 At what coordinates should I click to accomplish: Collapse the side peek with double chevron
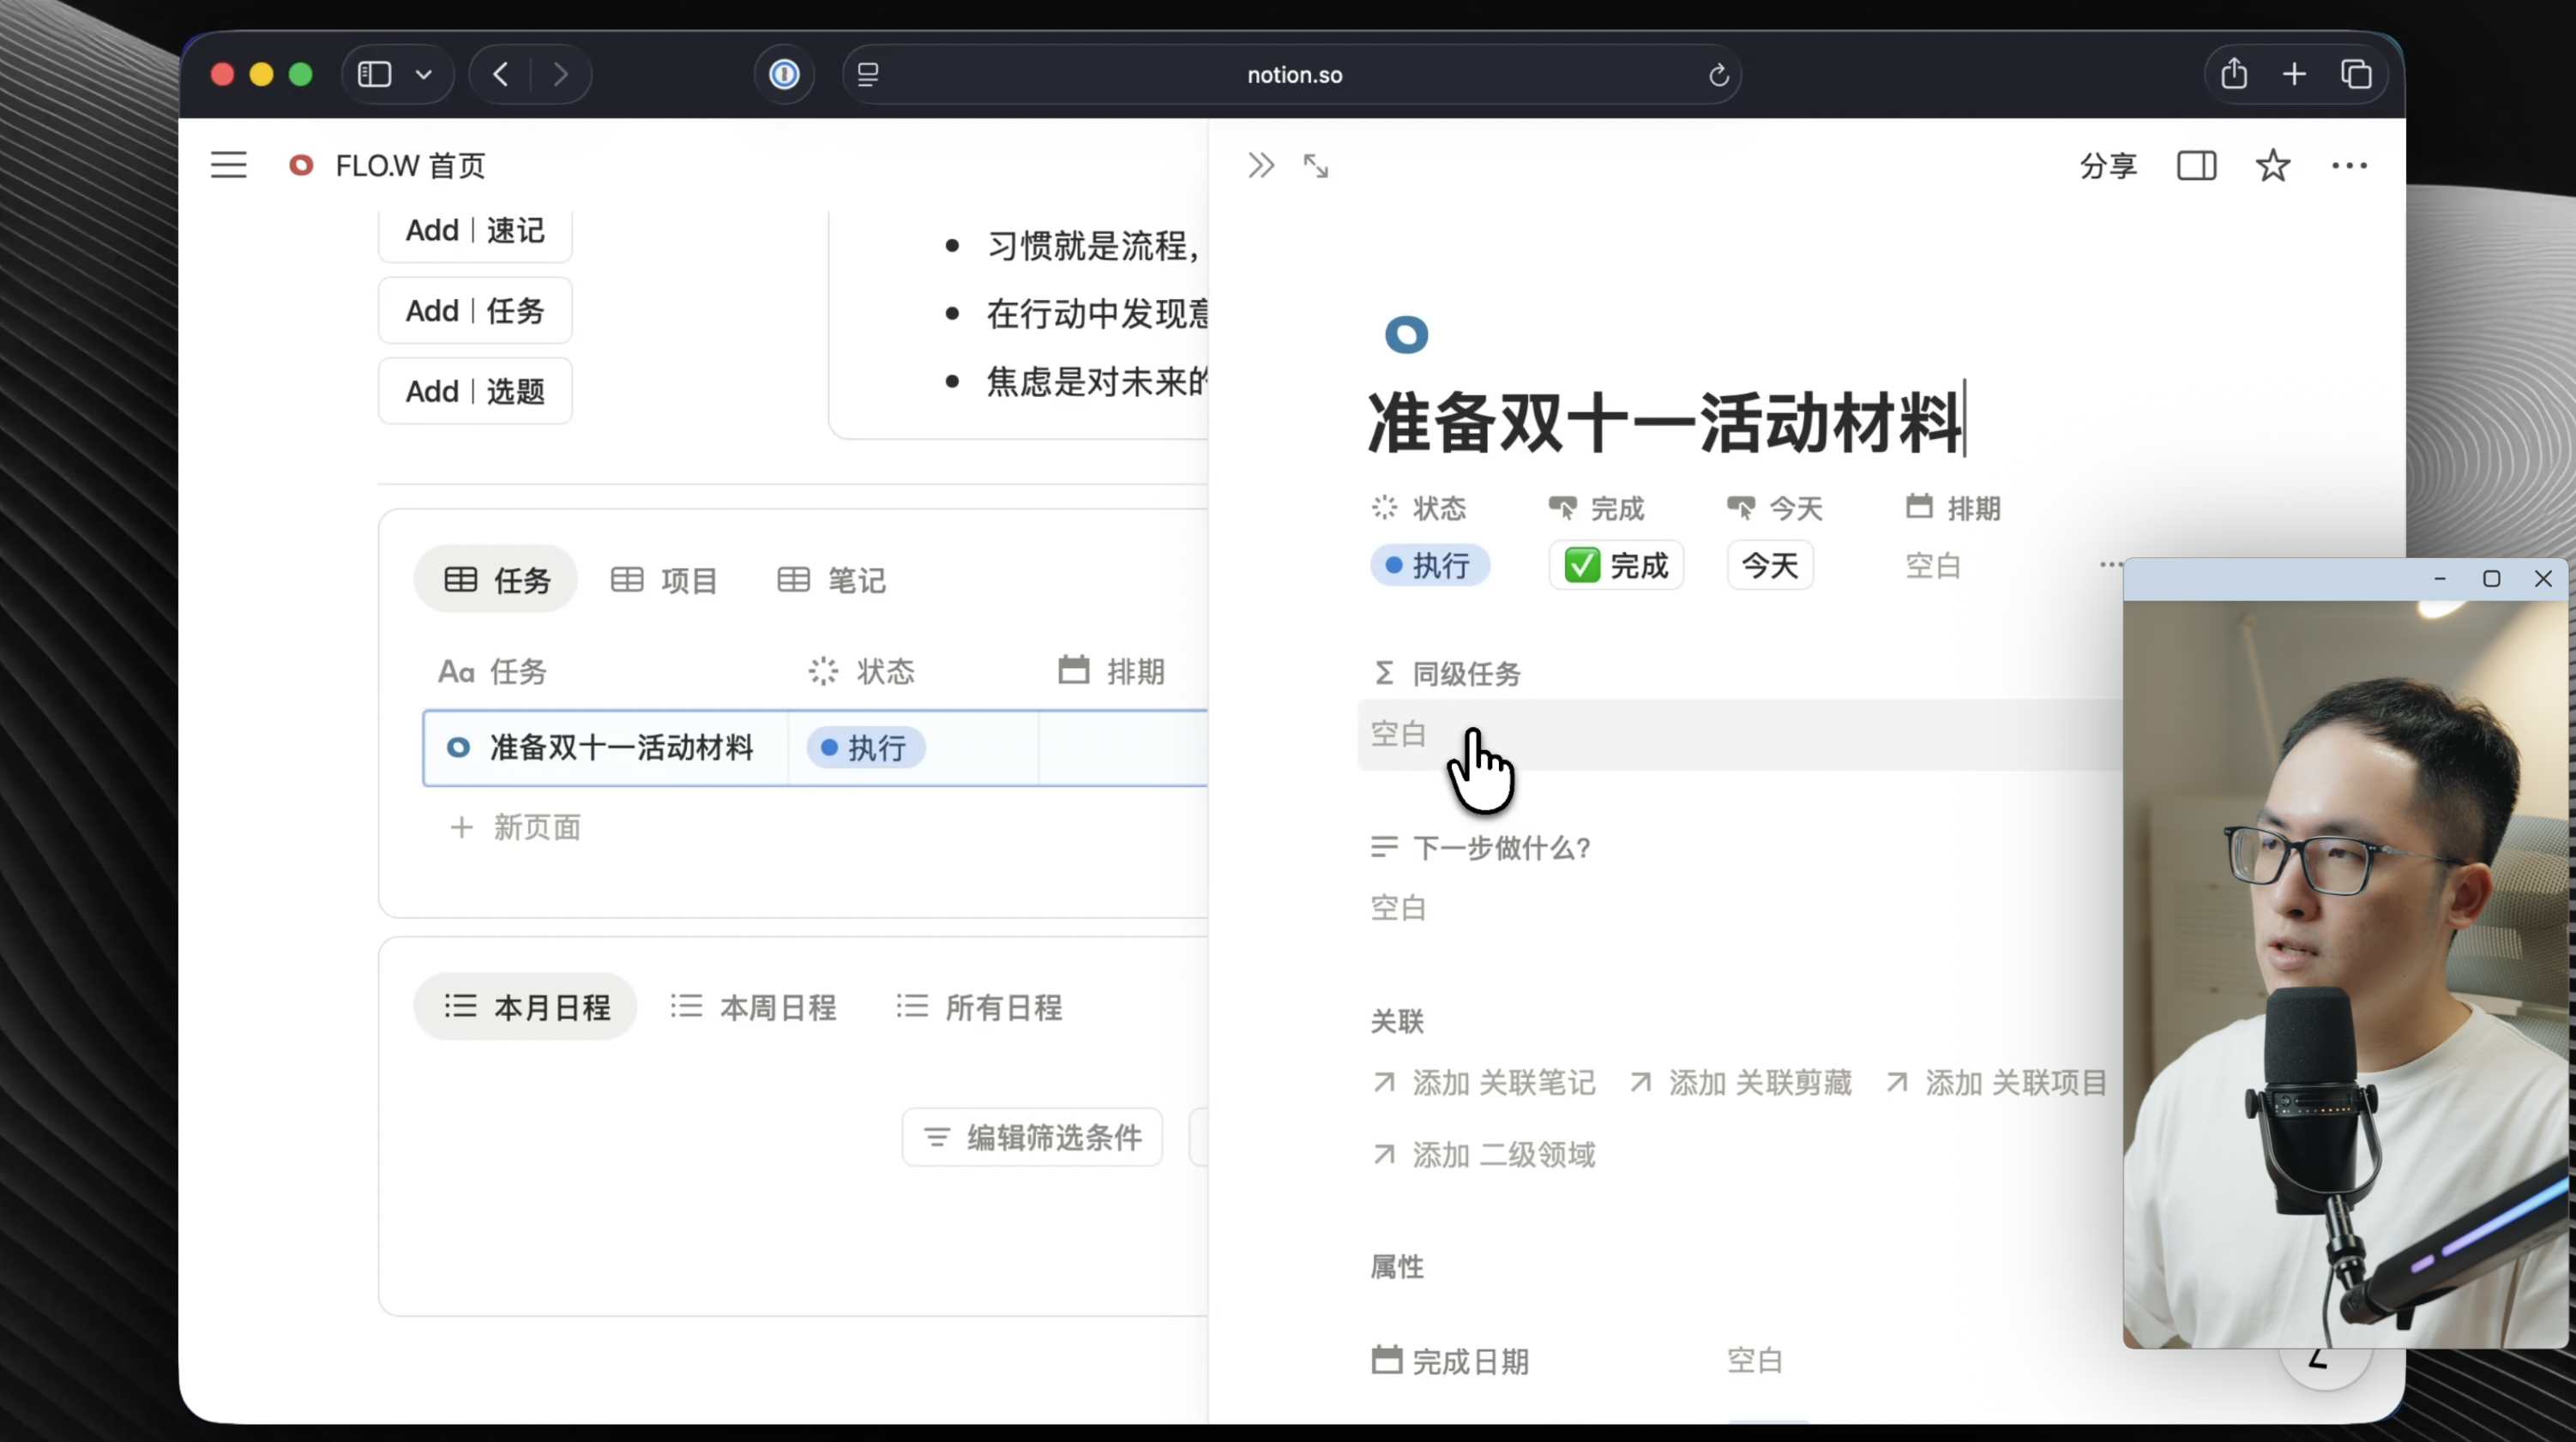pos(1260,166)
